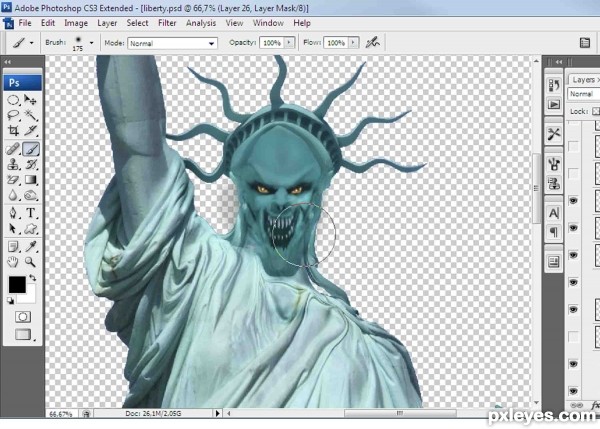Click the horizontal scrollbar thumb
This screenshot has width=600, height=429.
pyautogui.click(x=400, y=413)
